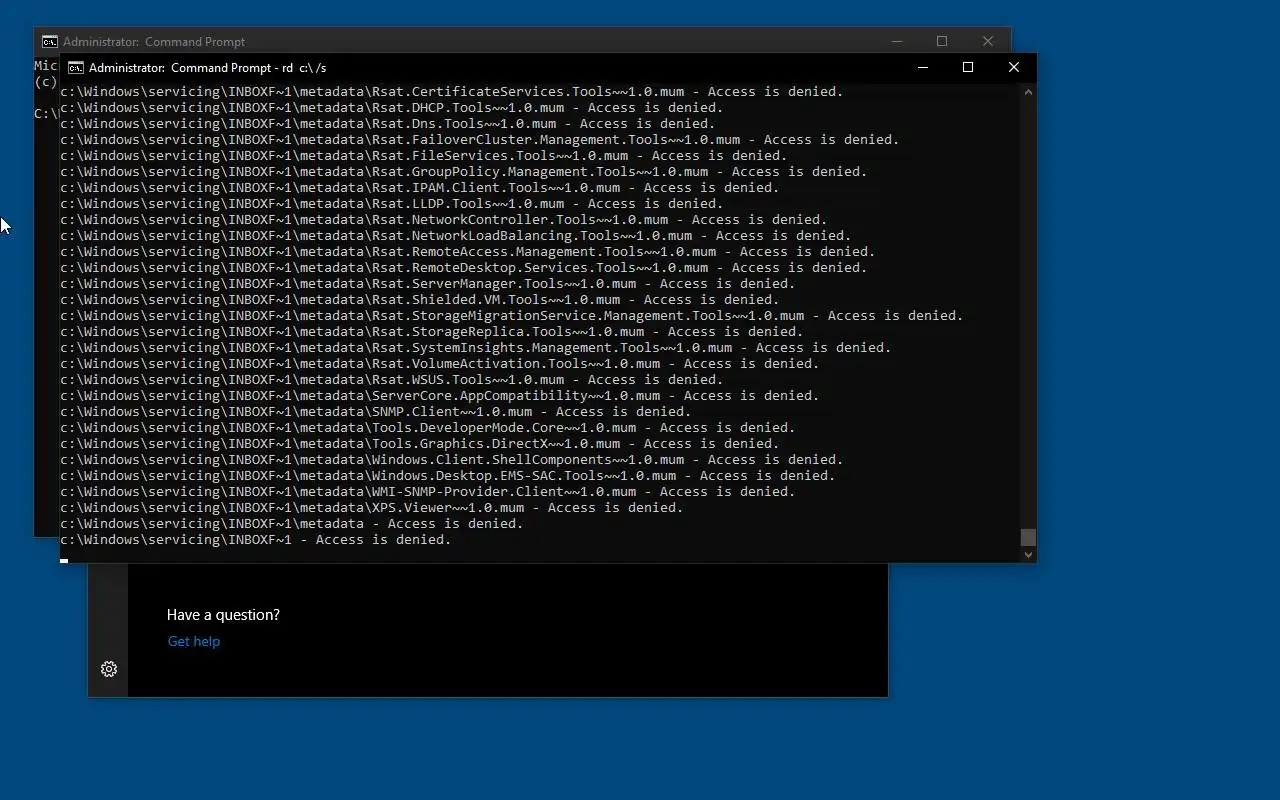Maximize the background Command Prompt window
Viewport: 1280px width, 800px height.
(942, 42)
